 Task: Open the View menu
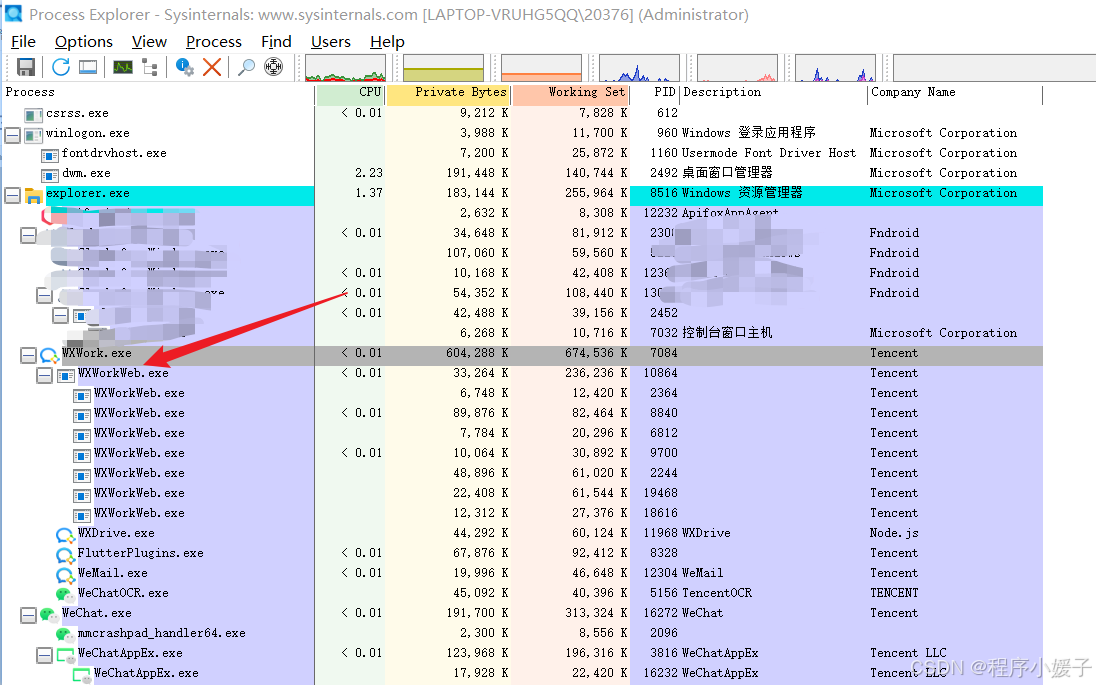click(149, 42)
